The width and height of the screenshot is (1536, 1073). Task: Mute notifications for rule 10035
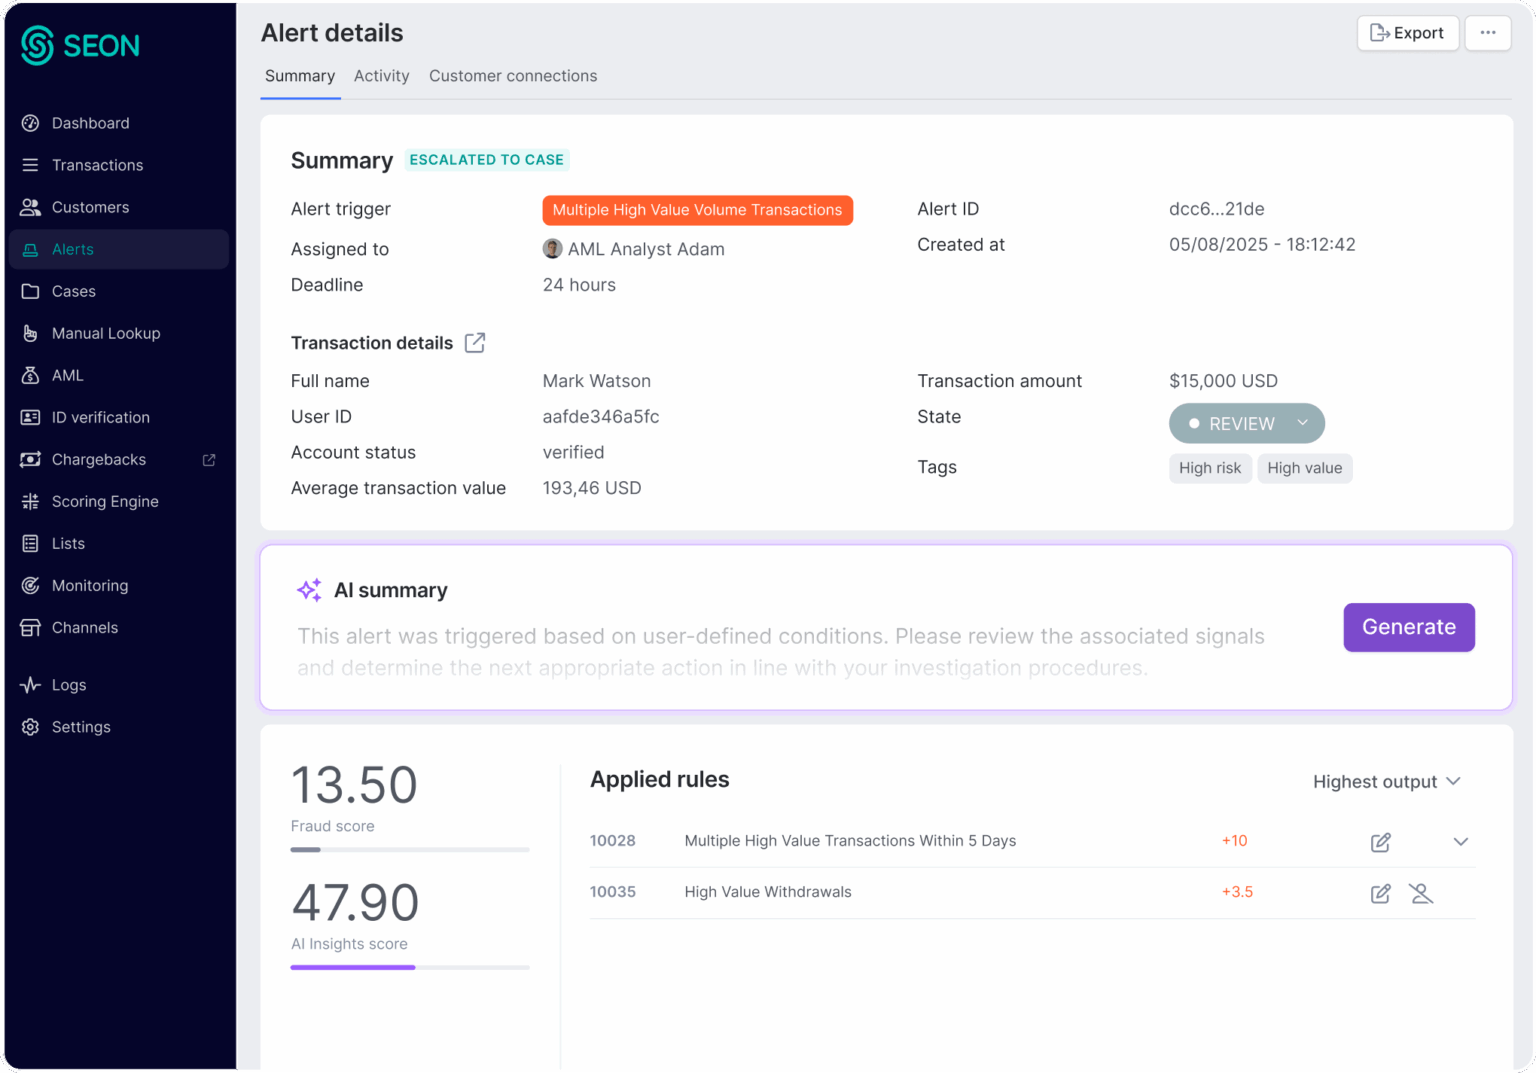[1421, 893]
